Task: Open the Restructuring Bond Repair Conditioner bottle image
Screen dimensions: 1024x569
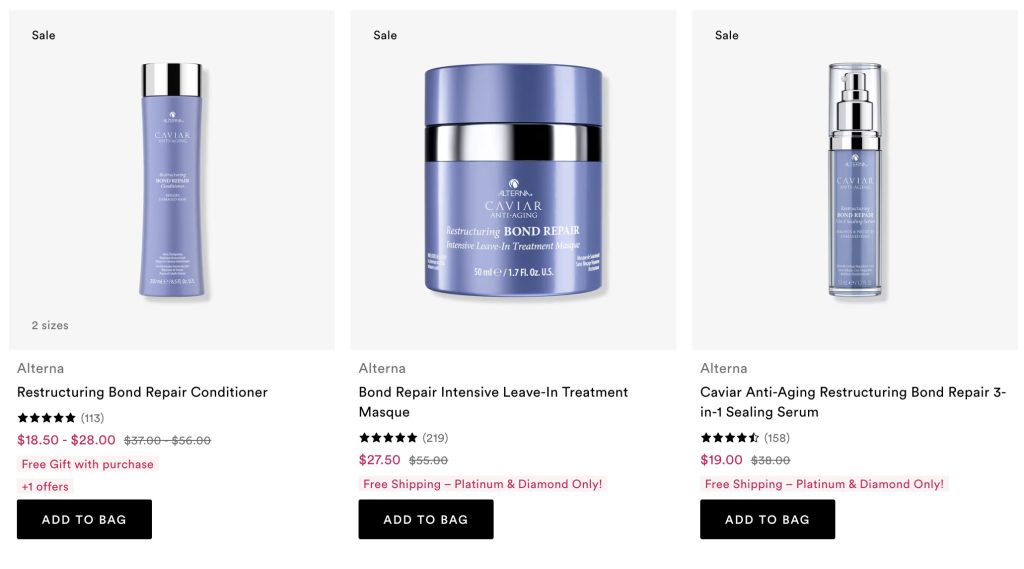Action: [172, 180]
